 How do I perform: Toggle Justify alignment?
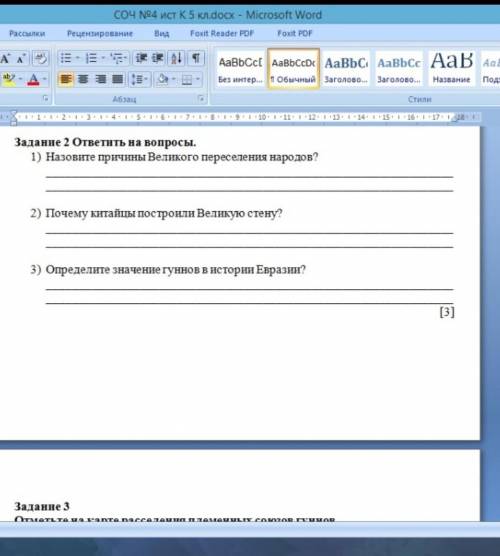tap(117, 79)
